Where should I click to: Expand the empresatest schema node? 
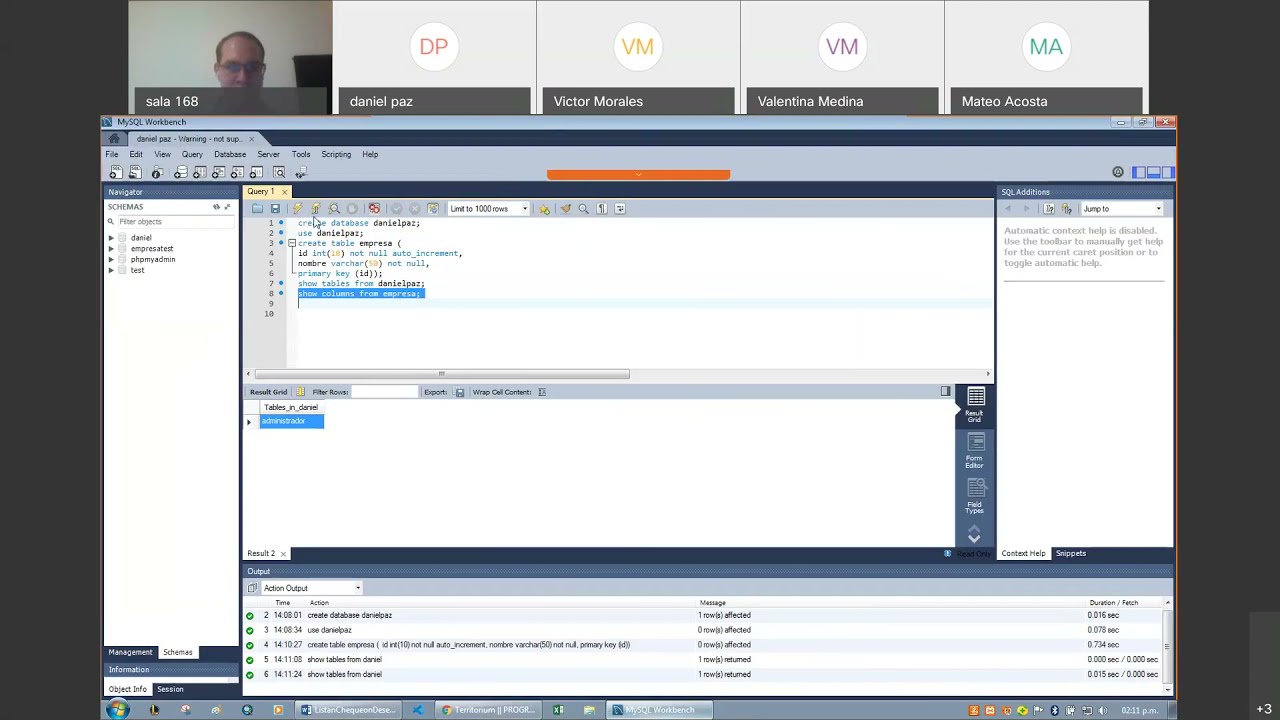[x=111, y=249]
